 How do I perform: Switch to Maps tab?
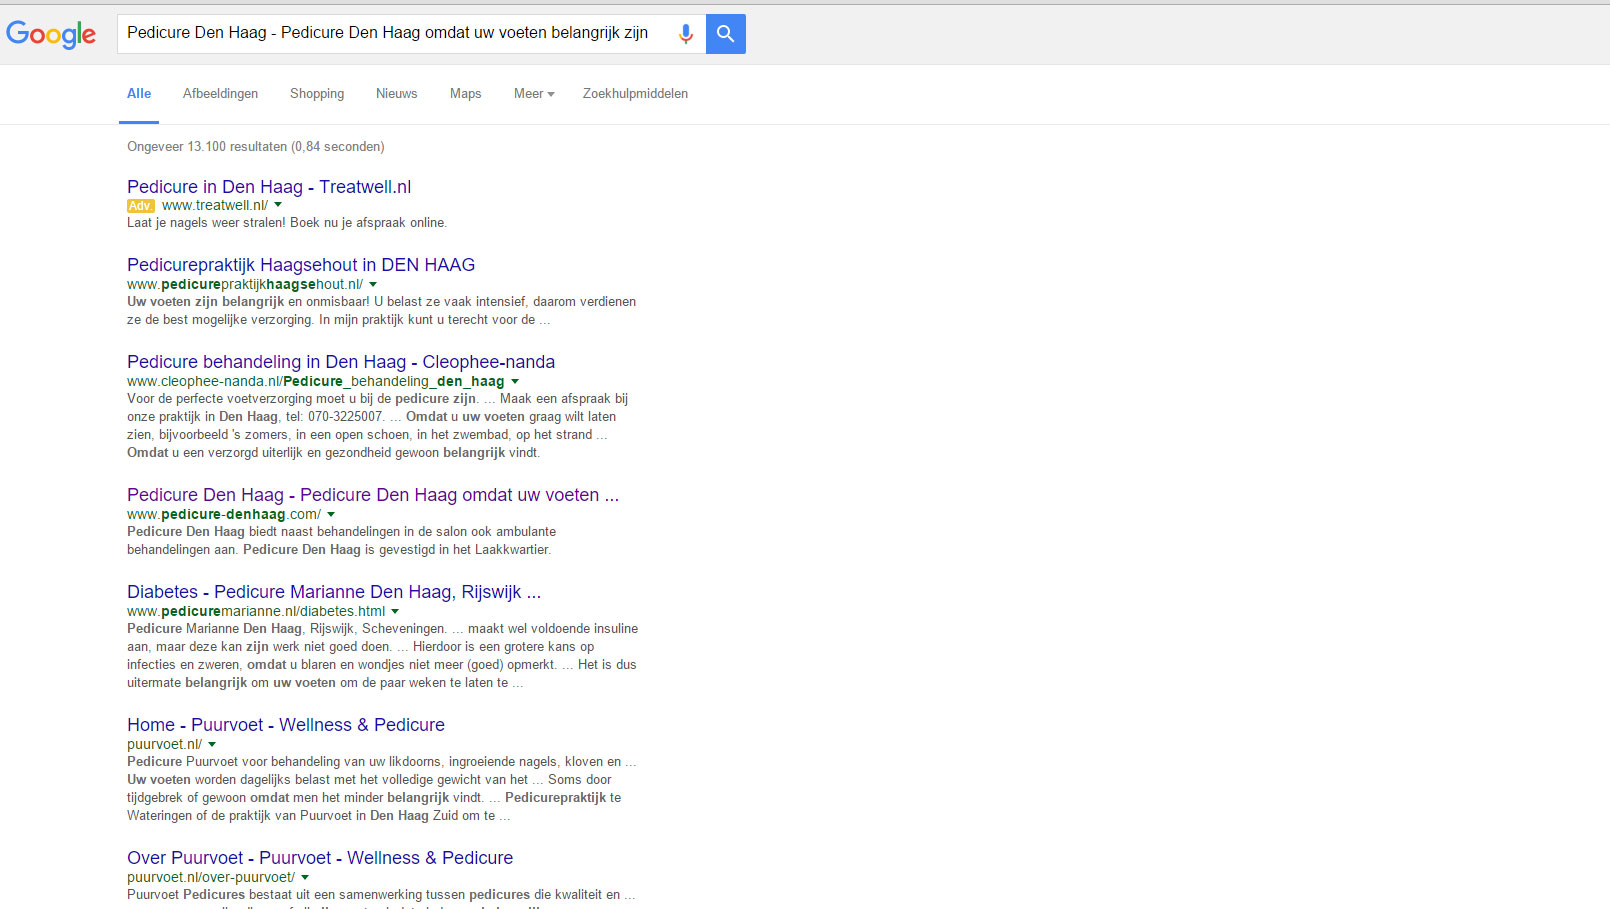click(465, 94)
